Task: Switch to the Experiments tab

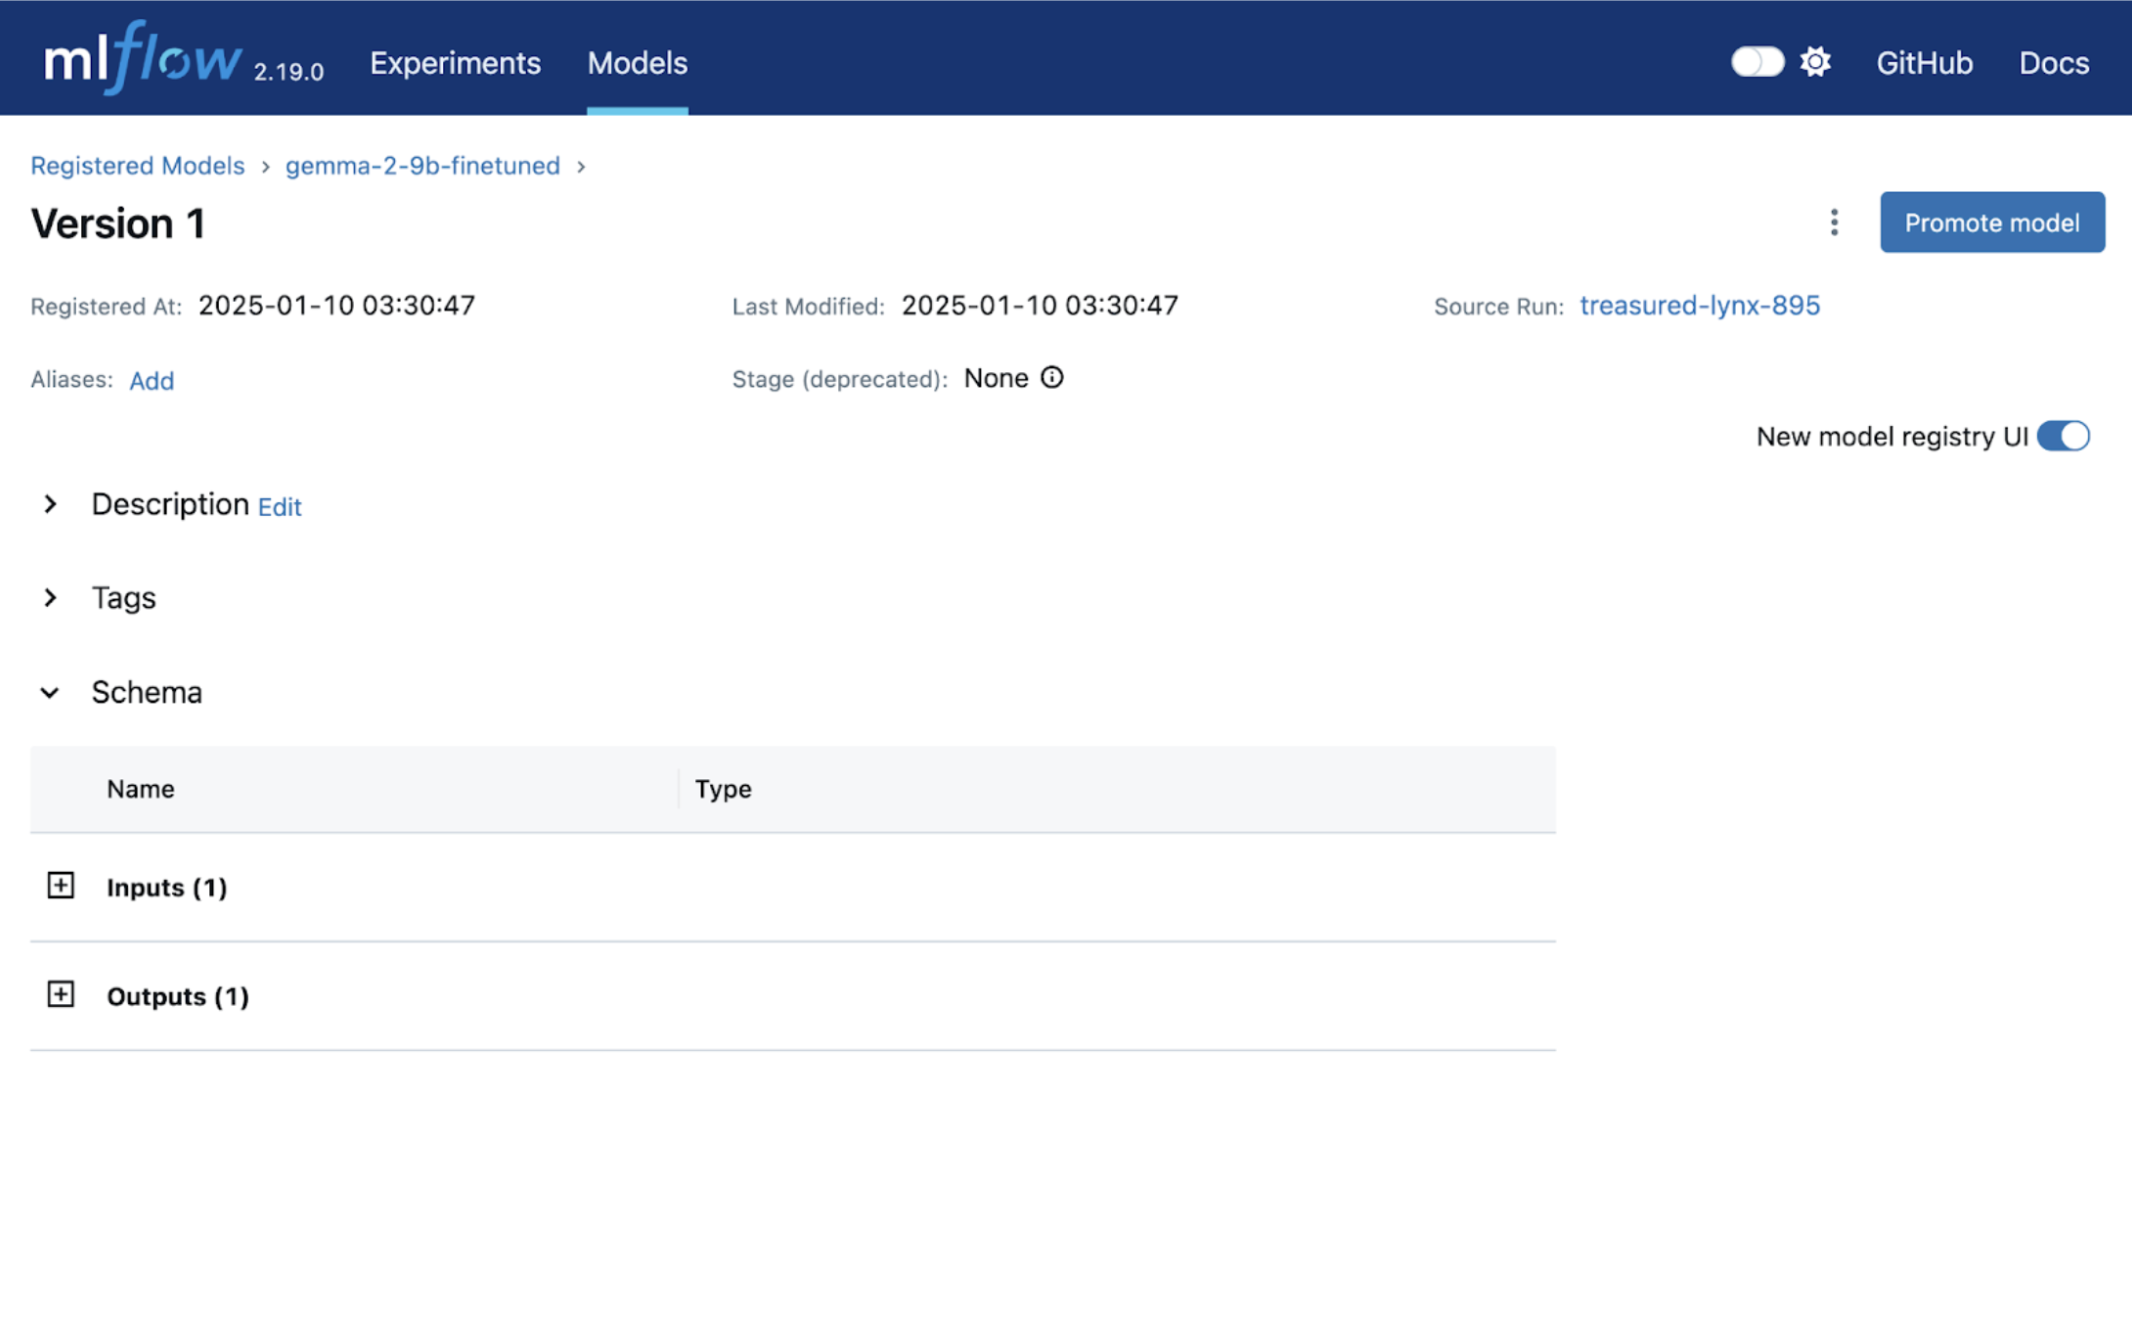Action: [x=455, y=63]
